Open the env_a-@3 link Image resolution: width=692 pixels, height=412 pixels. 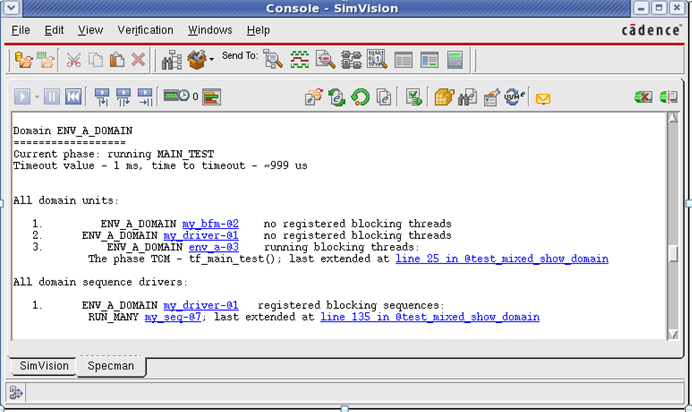214,247
